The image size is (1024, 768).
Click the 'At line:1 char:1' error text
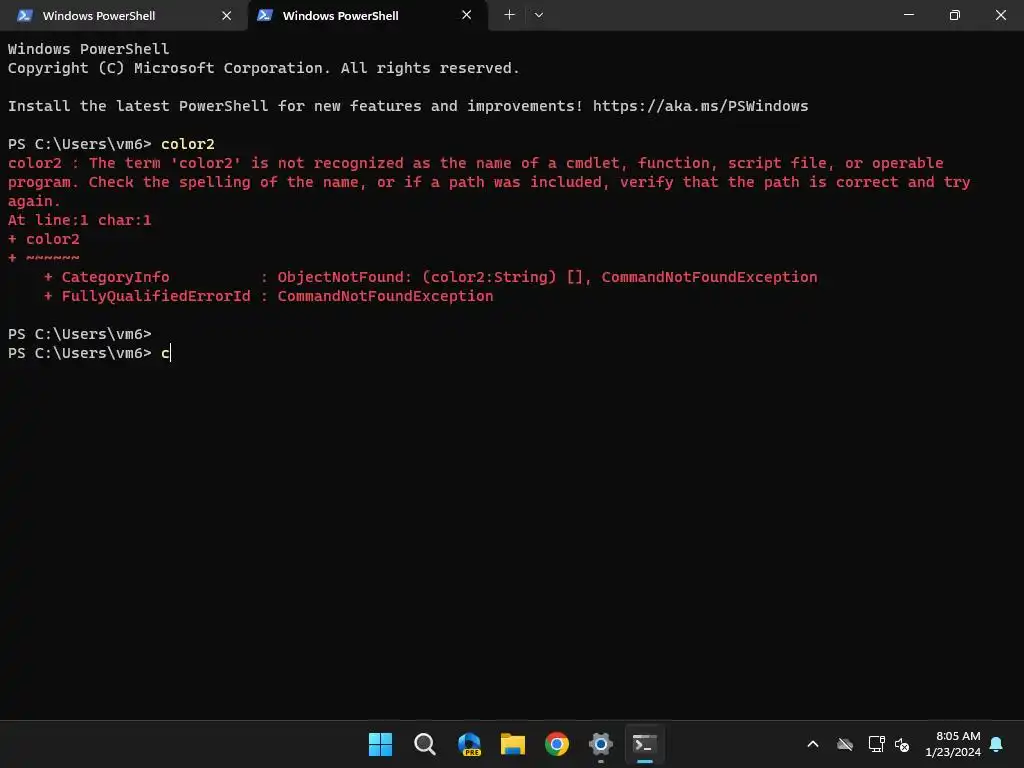coord(80,220)
